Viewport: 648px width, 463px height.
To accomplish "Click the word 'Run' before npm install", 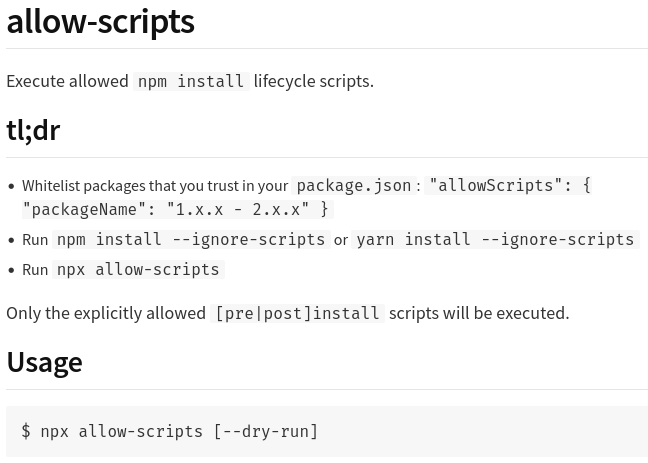I will click(35, 240).
